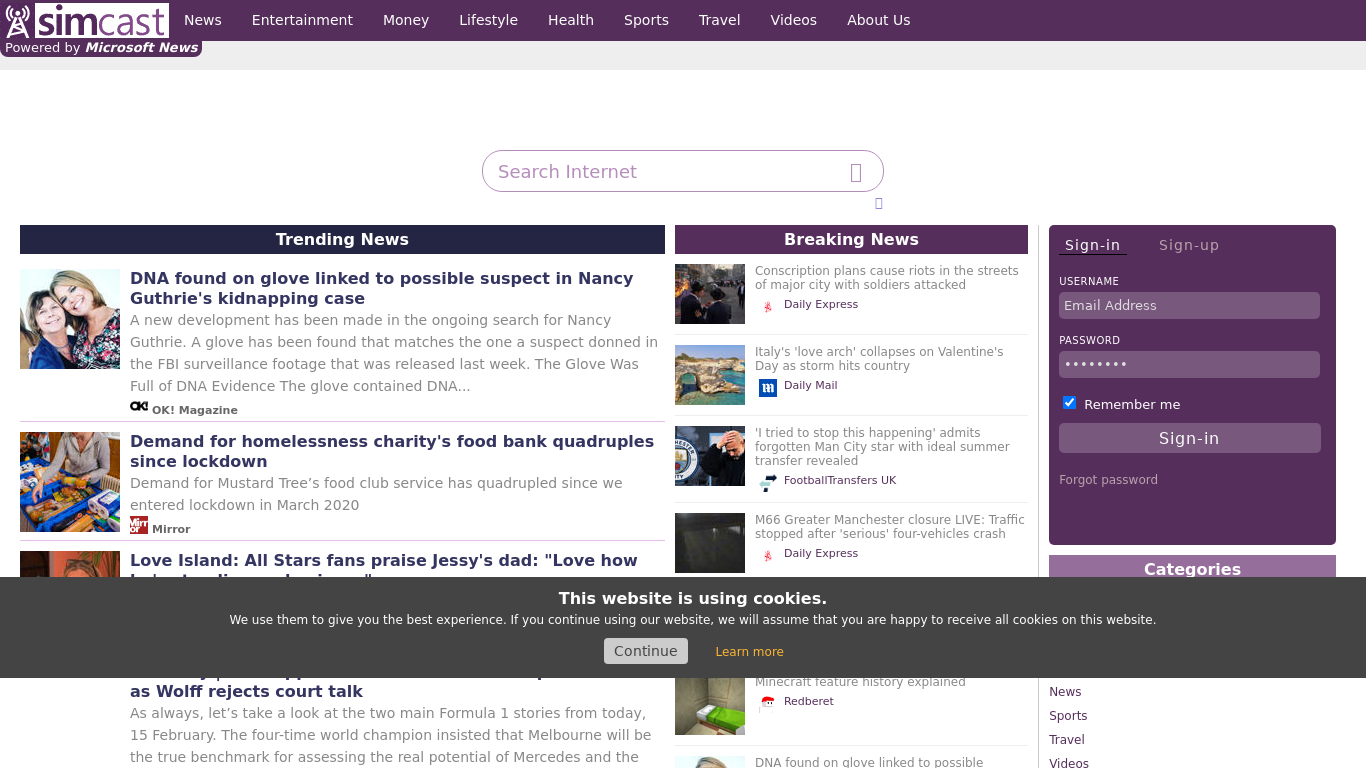Click the Forgot password link
Viewport: 1366px width, 768px height.
[x=1108, y=480]
